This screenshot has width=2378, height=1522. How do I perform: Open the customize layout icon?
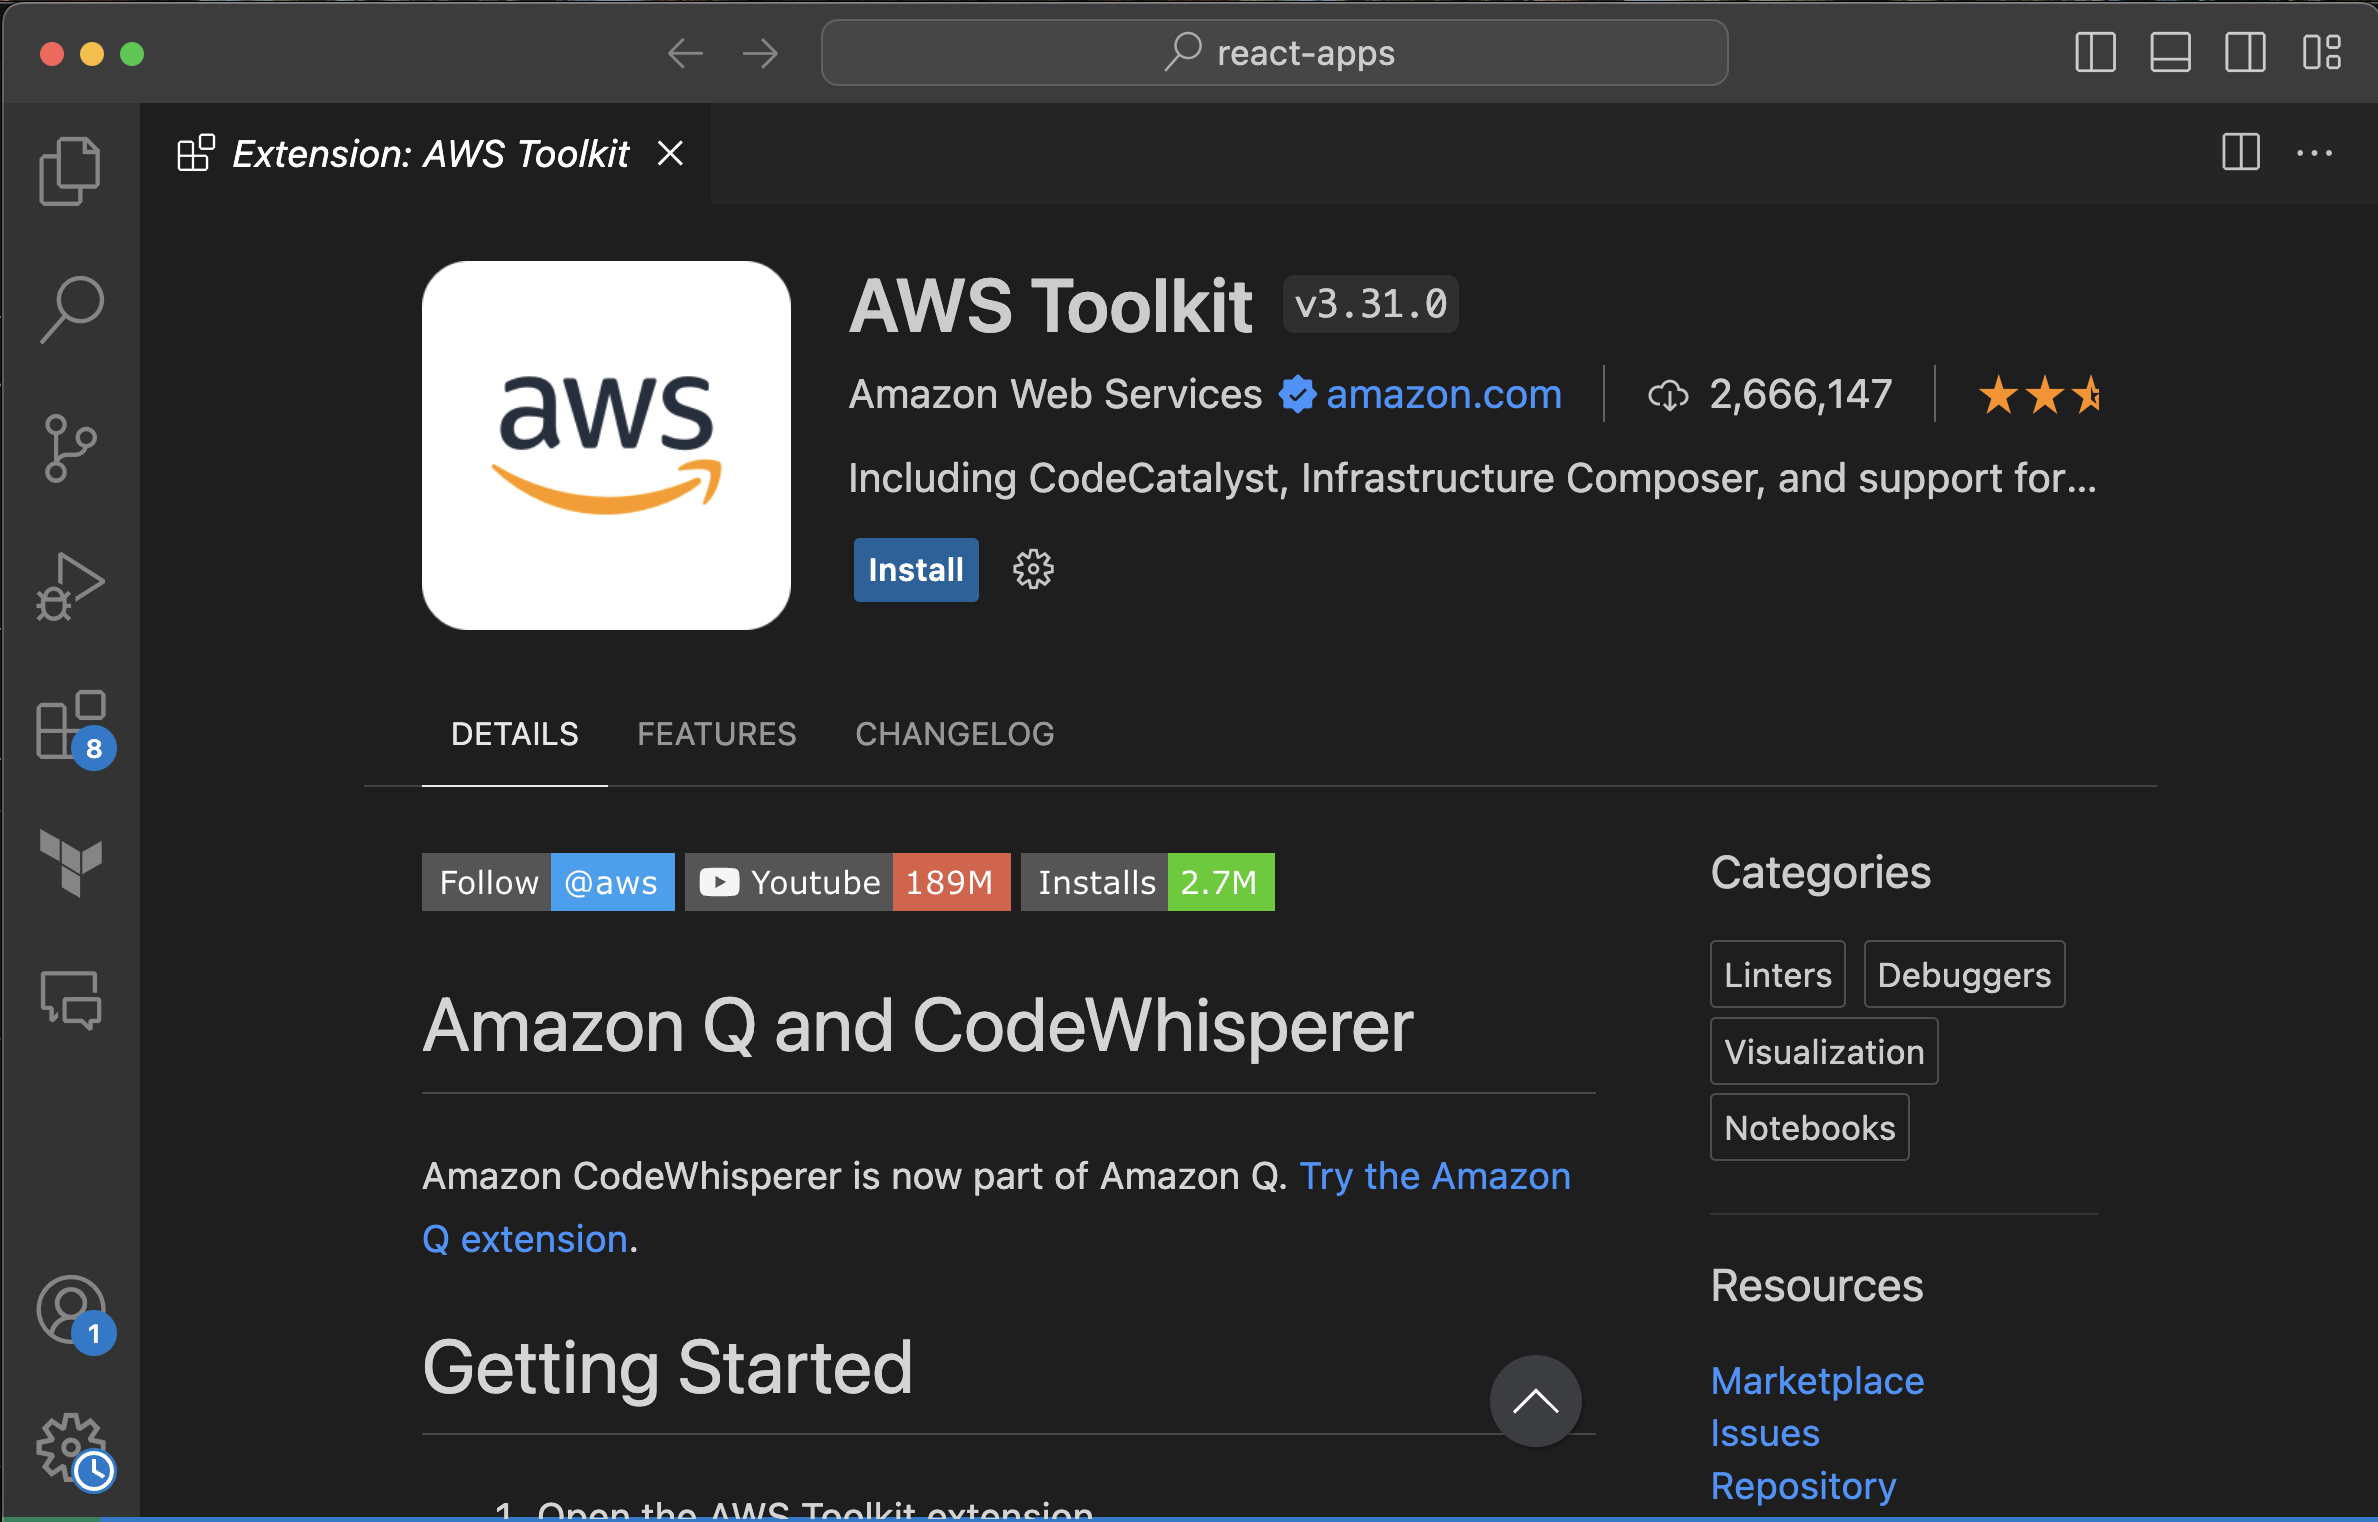coord(2321,53)
